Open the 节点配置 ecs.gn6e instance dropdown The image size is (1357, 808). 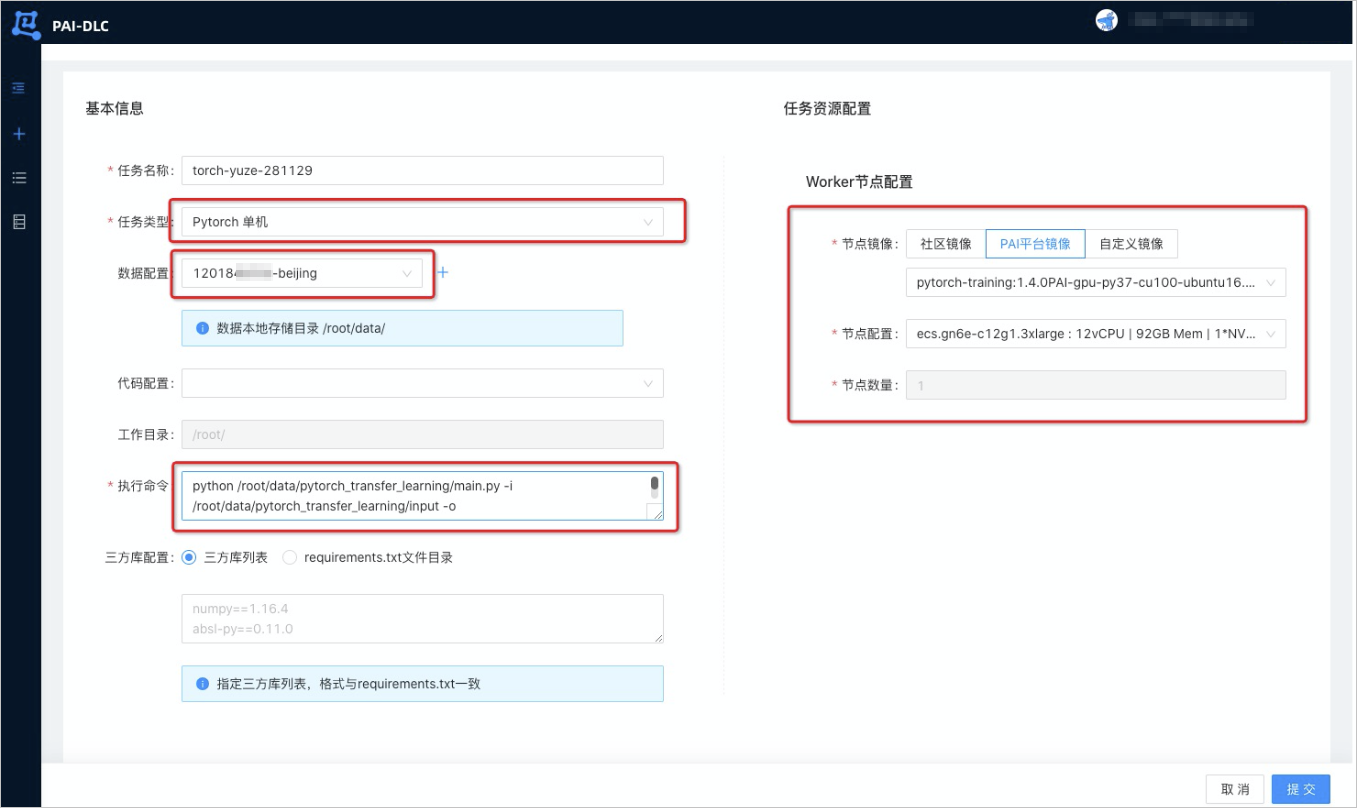1096,334
